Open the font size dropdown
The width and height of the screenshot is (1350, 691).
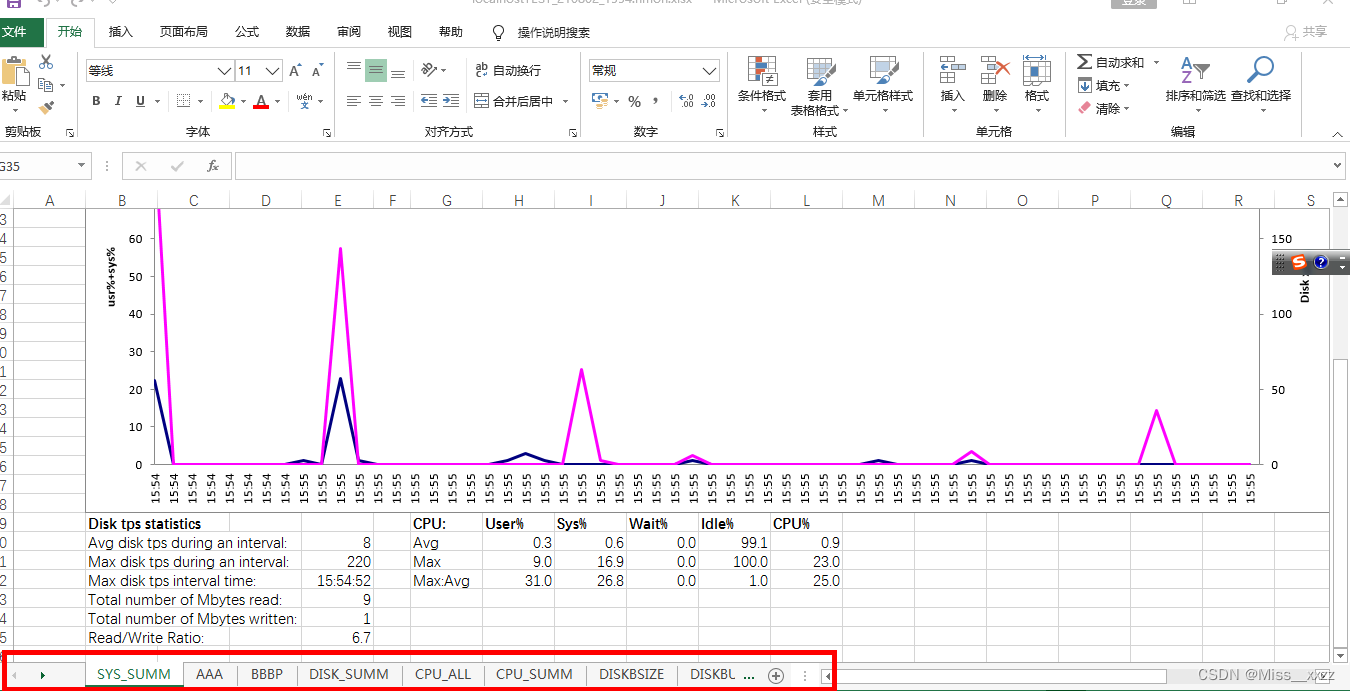coord(273,71)
